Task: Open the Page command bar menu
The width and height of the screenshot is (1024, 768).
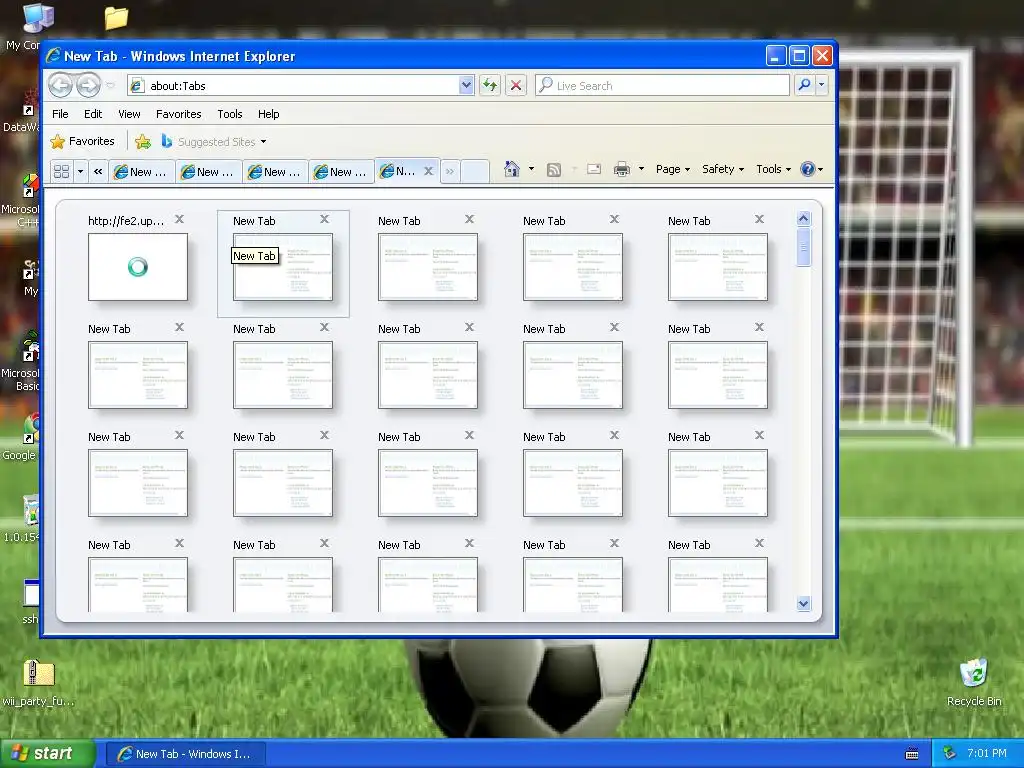Action: tap(673, 169)
